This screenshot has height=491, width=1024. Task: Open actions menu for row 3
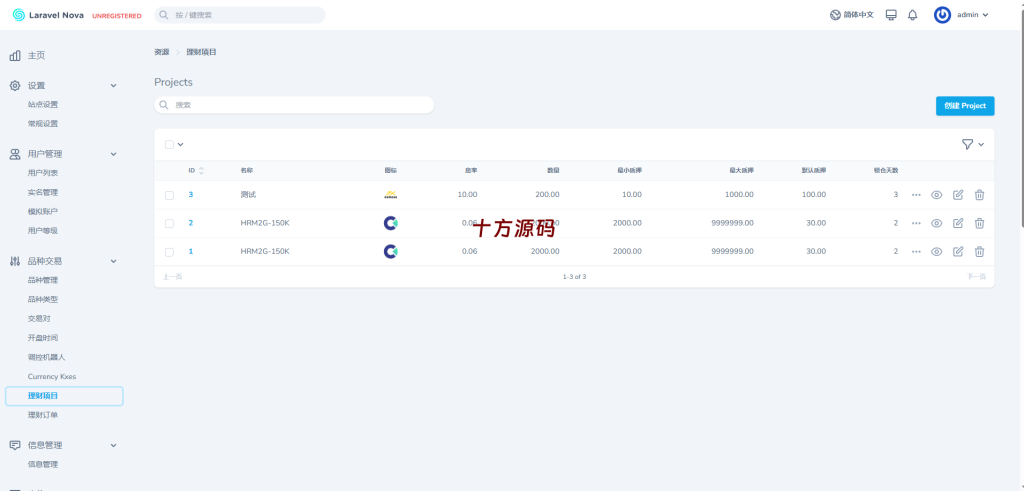tap(916, 195)
